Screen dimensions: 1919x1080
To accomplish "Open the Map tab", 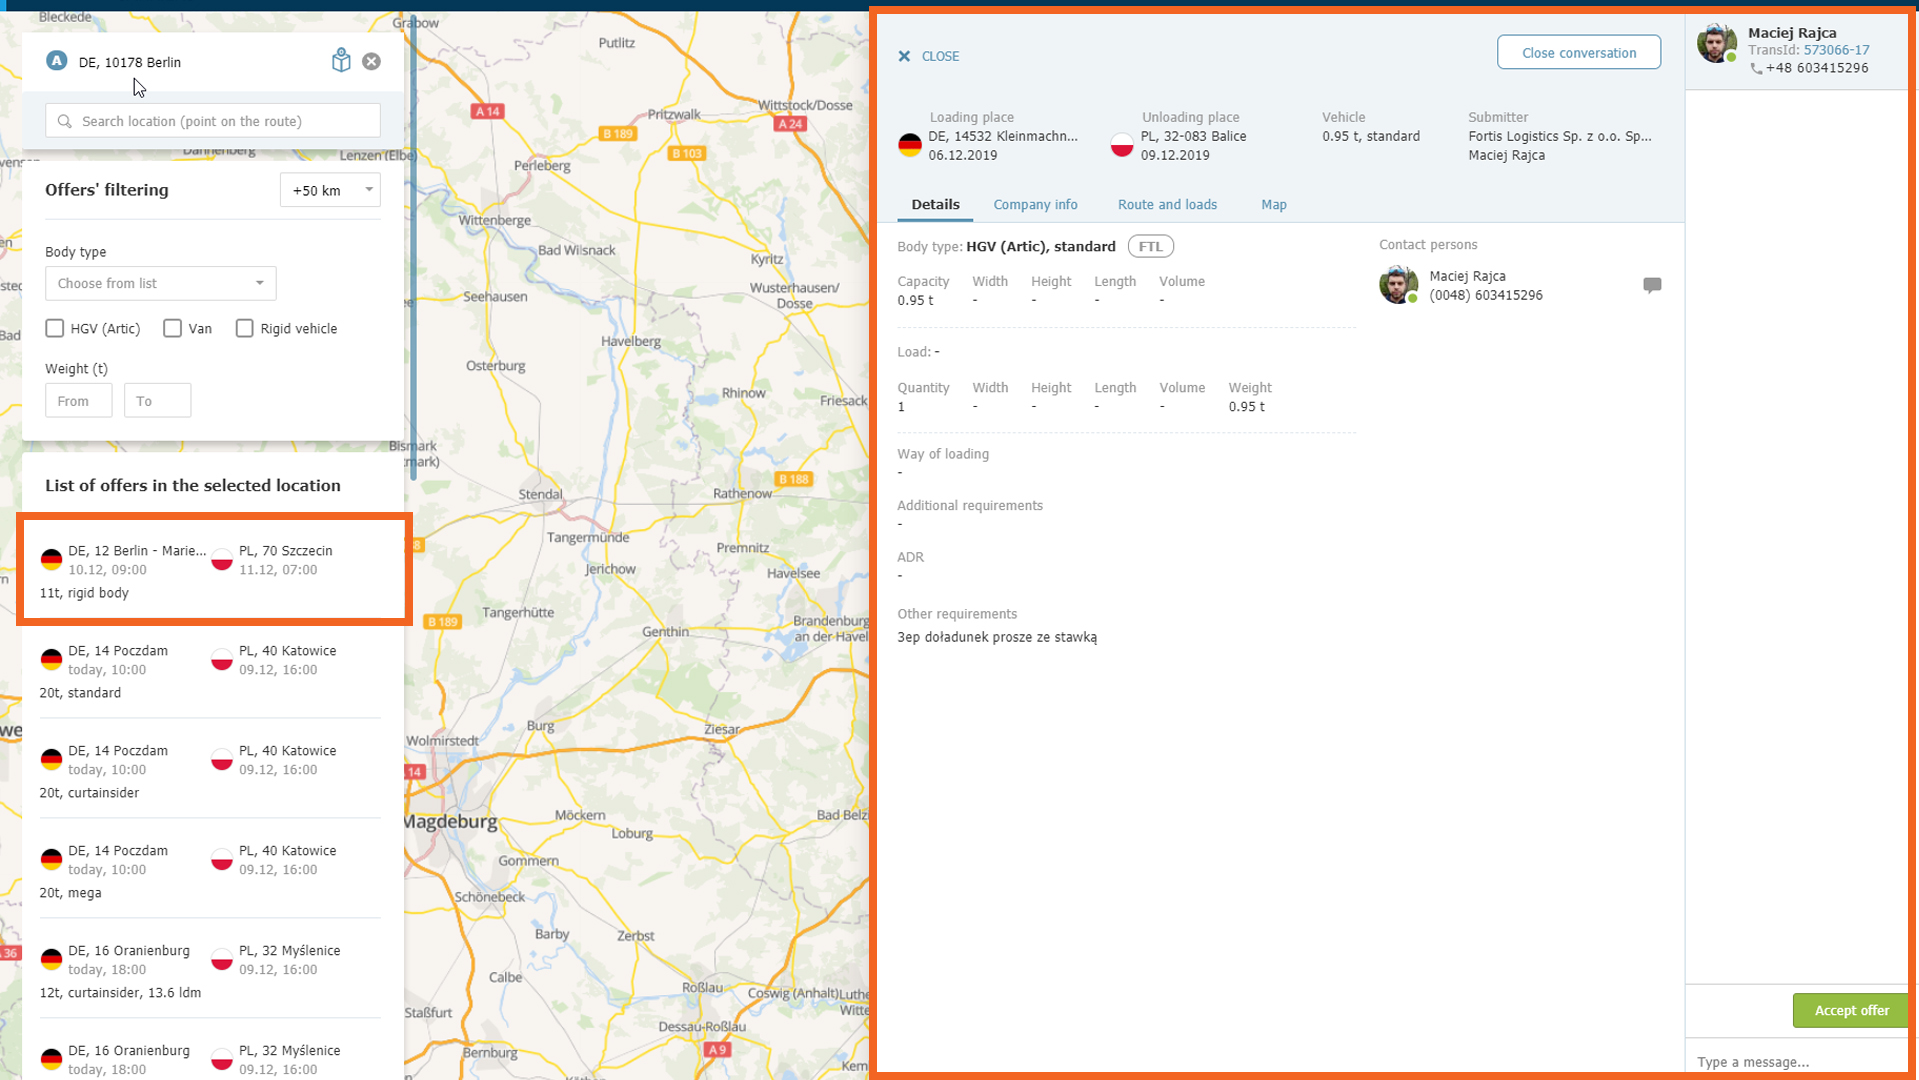I will pyautogui.click(x=1273, y=204).
